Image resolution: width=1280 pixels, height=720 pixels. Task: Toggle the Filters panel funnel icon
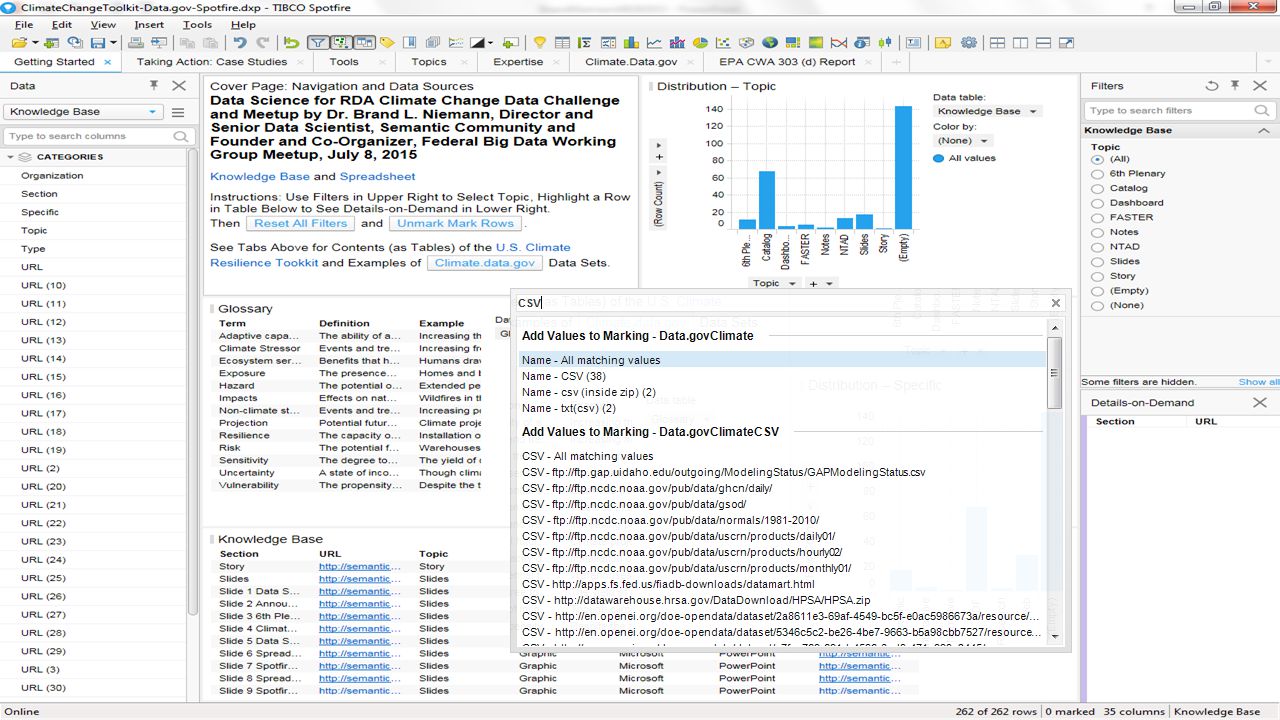coord(318,43)
